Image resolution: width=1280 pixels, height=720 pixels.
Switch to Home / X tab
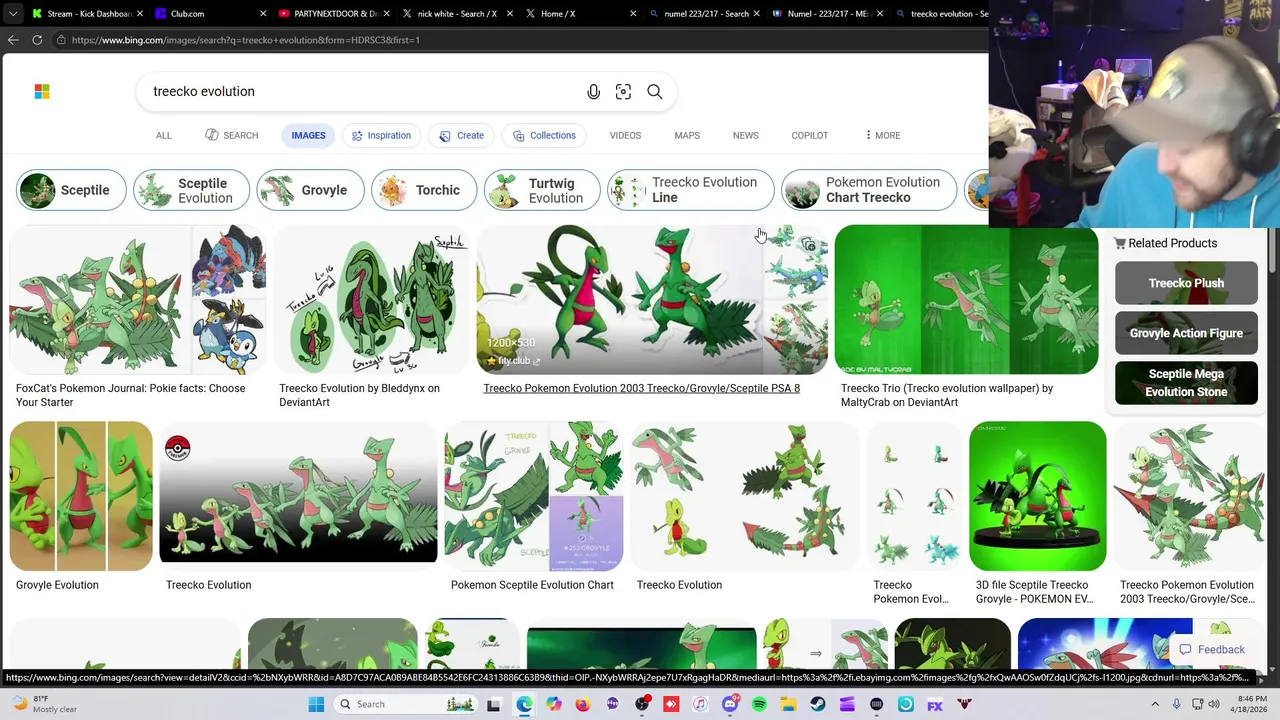[582, 14]
